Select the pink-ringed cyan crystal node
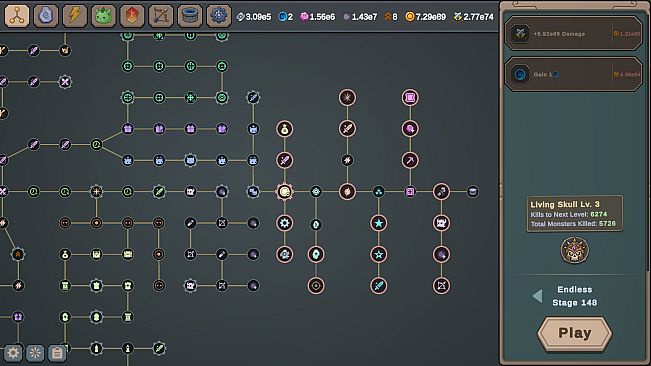Screen dimensions: 651x366 click(x=316, y=254)
